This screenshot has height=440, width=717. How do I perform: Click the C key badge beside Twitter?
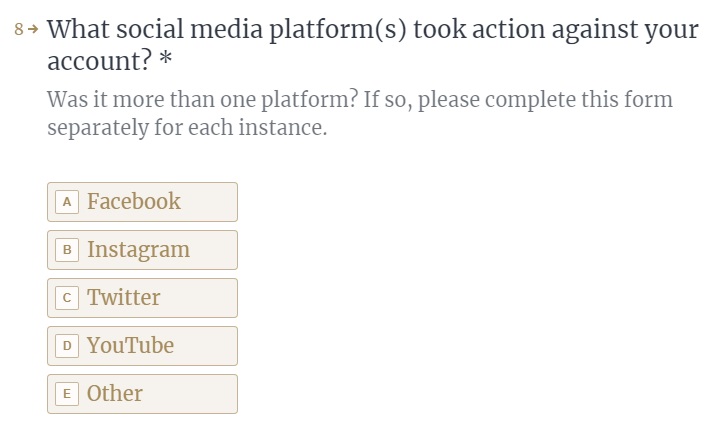point(67,298)
